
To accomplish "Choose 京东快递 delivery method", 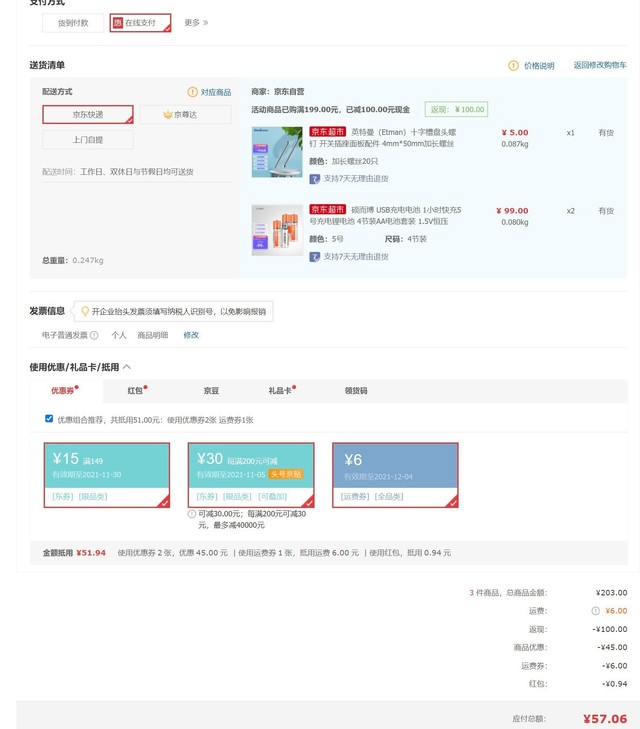I will pyautogui.click(x=88, y=114).
